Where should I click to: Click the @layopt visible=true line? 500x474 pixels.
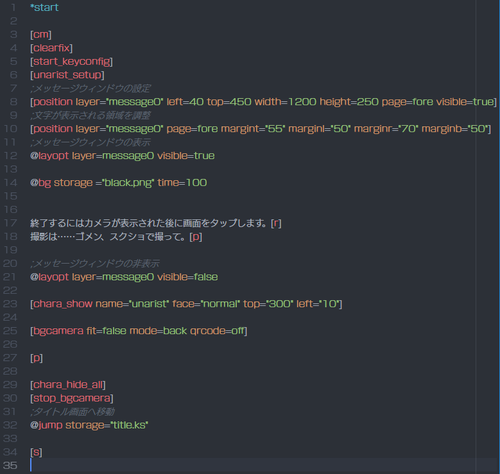[122, 156]
